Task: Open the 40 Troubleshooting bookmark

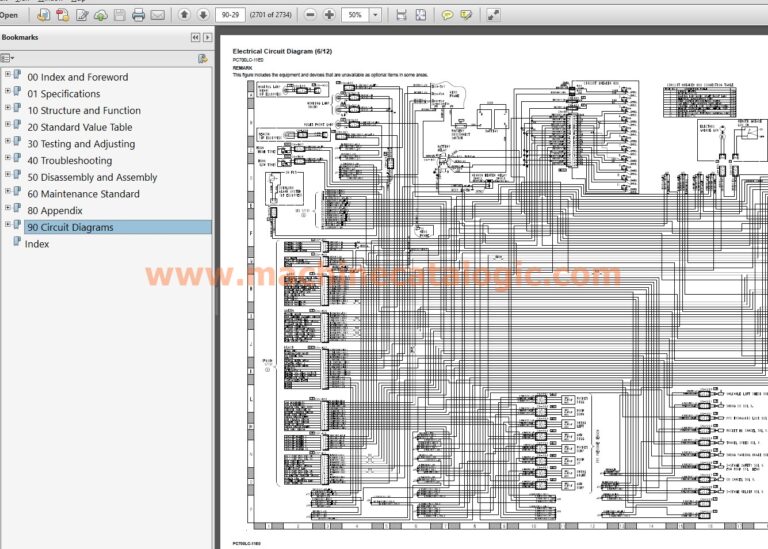Action: tap(70, 161)
